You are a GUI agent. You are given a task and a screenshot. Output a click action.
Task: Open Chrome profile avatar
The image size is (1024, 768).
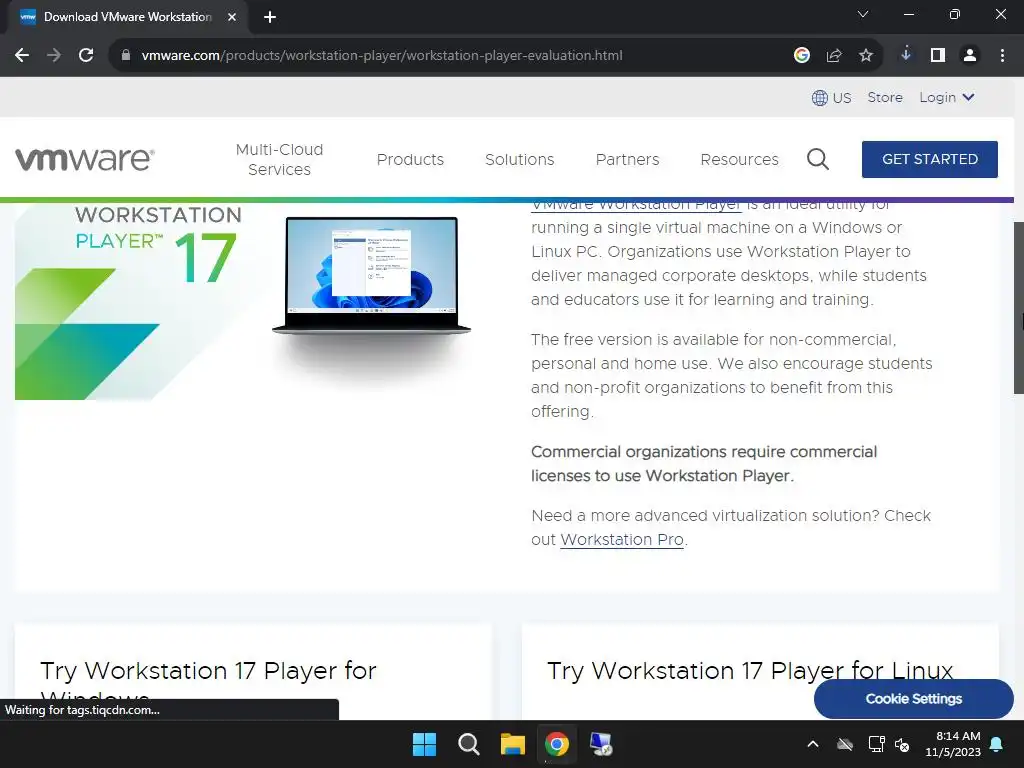[x=970, y=56]
